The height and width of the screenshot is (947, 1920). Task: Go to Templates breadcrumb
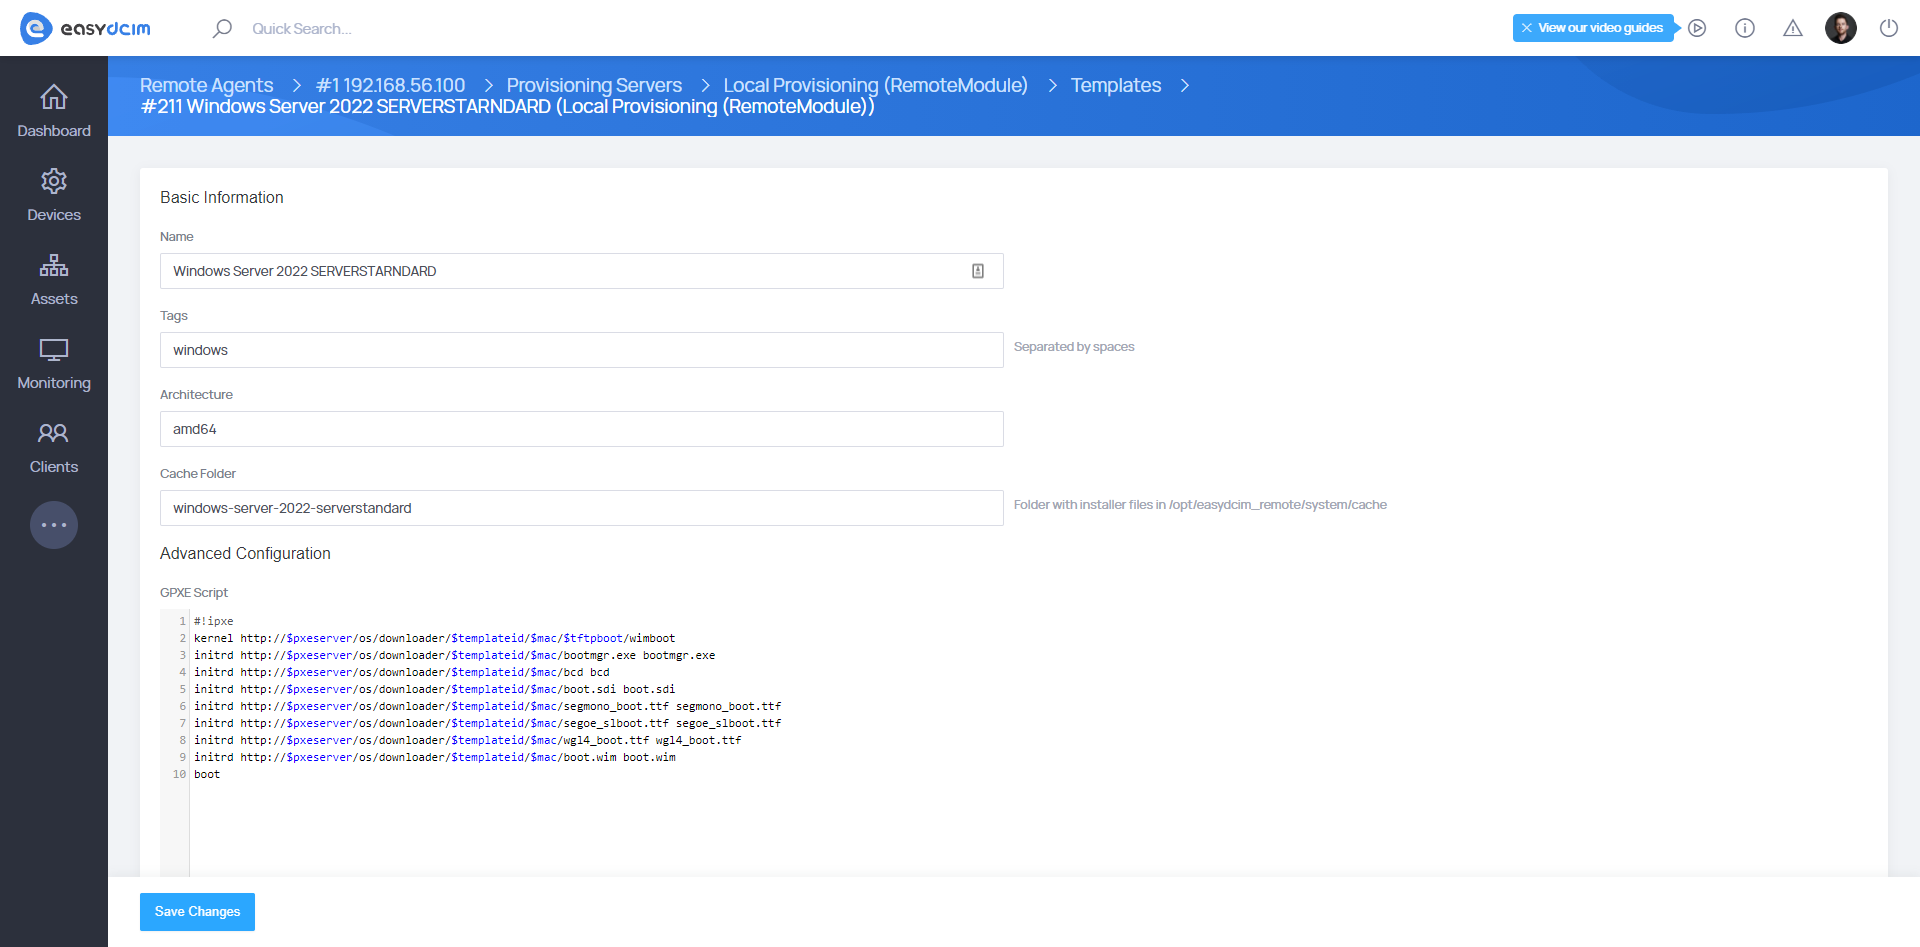click(x=1116, y=85)
